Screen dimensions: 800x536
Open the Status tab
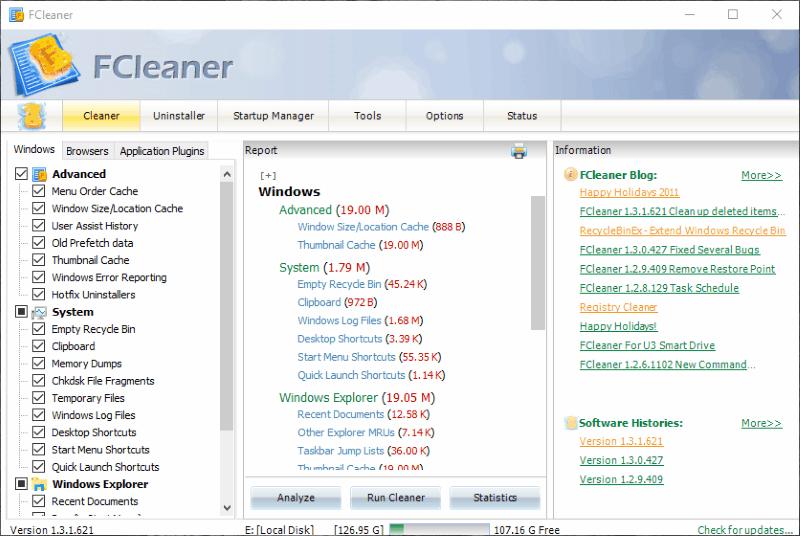click(522, 116)
